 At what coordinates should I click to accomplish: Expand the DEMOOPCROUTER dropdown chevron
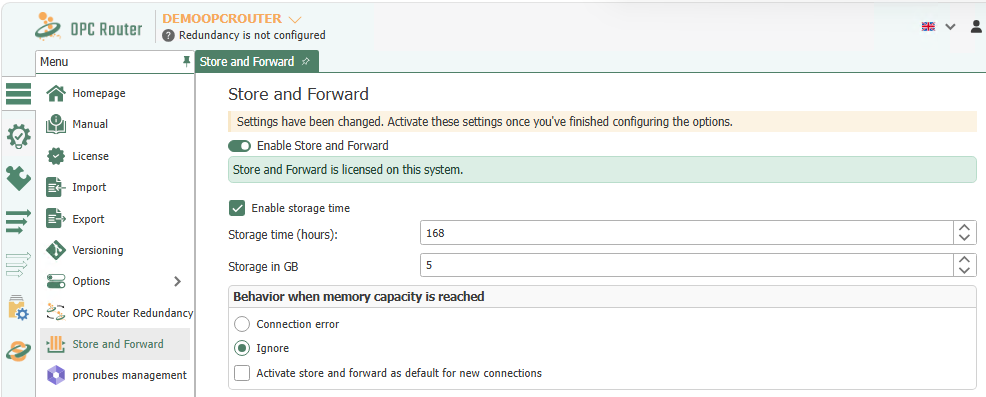click(x=294, y=20)
